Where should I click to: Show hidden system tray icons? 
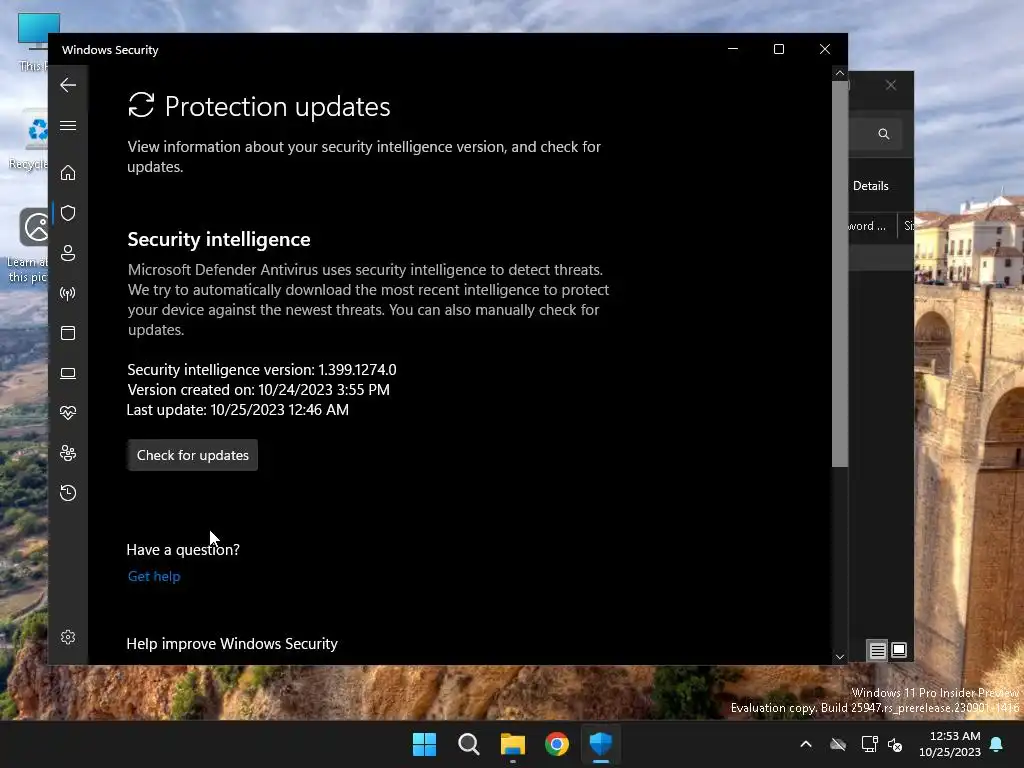pos(806,744)
